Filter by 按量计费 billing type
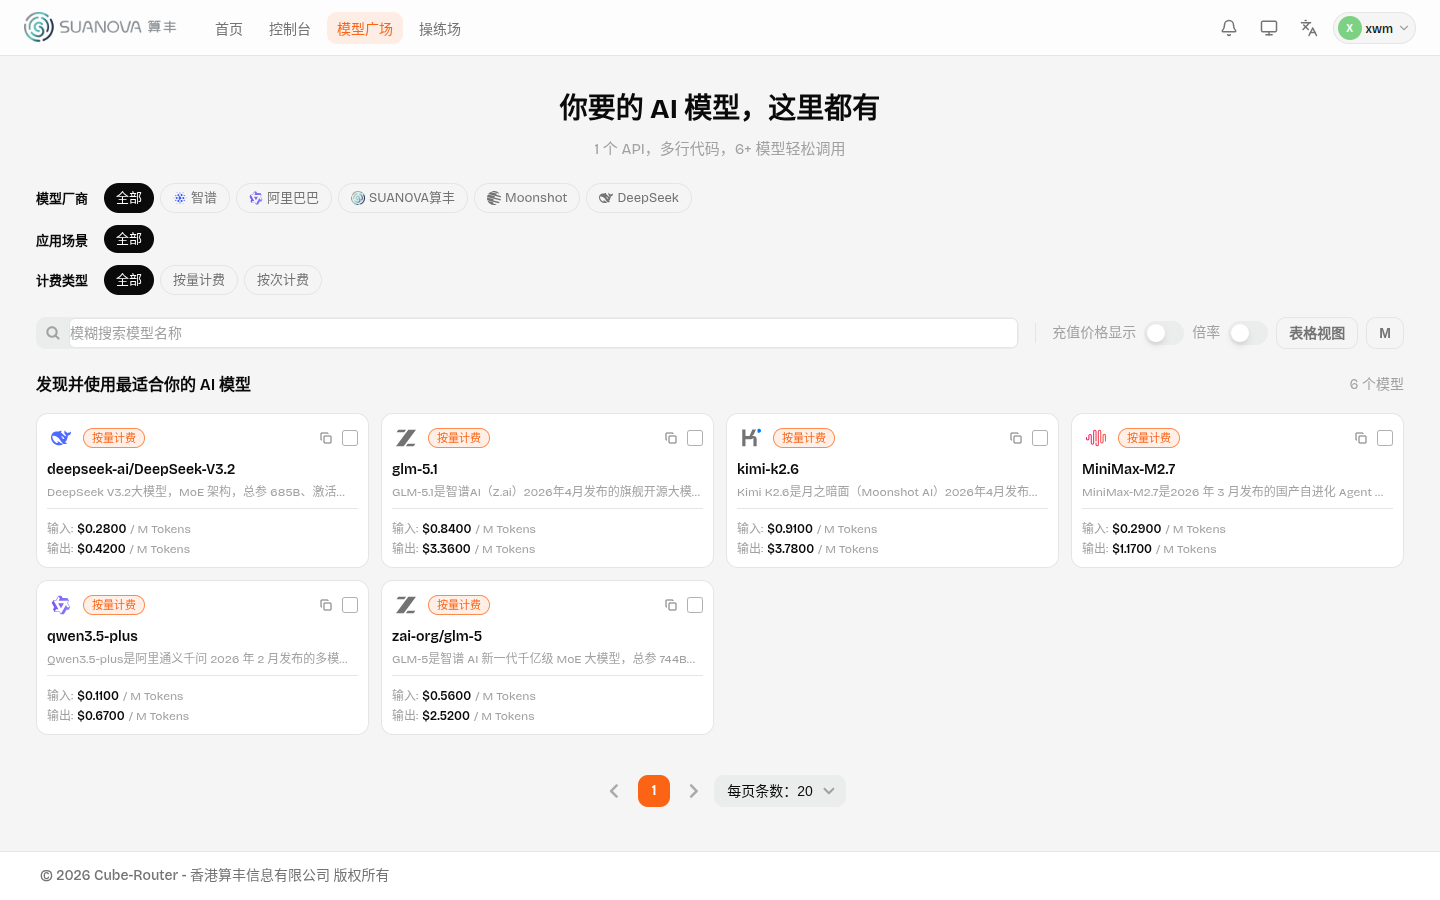The image size is (1440, 900). pyautogui.click(x=199, y=280)
